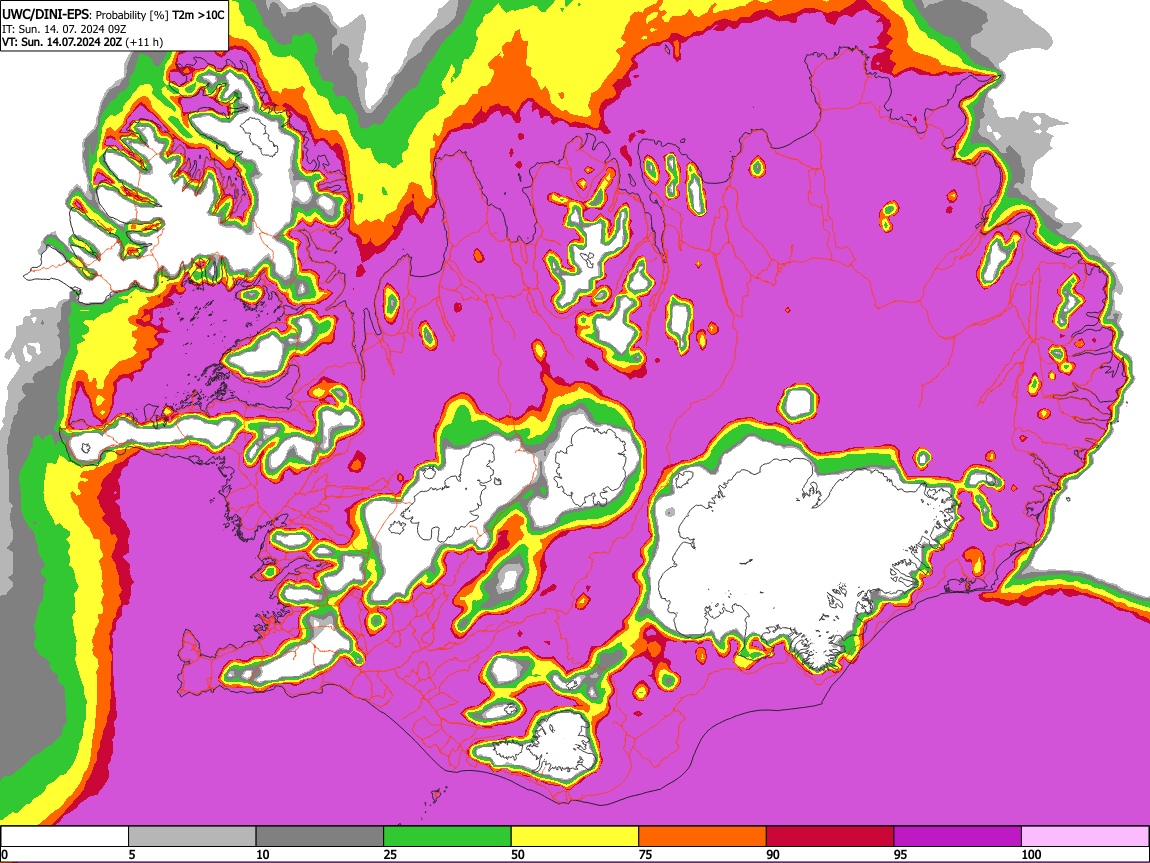Click the white 0–5% legend color swatch
This screenshot has height=863, width=1150.
click(65, 837)
